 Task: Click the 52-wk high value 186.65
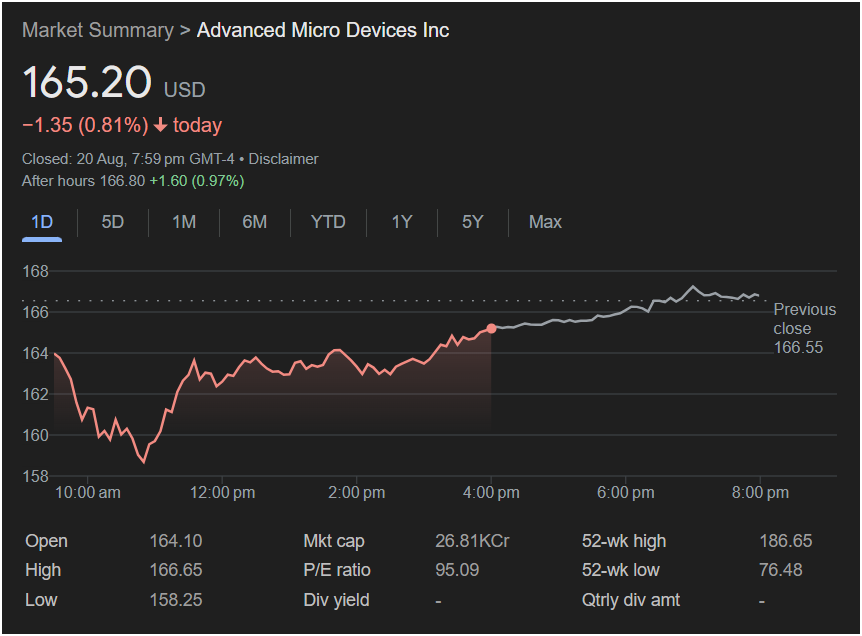coord(786,541)
